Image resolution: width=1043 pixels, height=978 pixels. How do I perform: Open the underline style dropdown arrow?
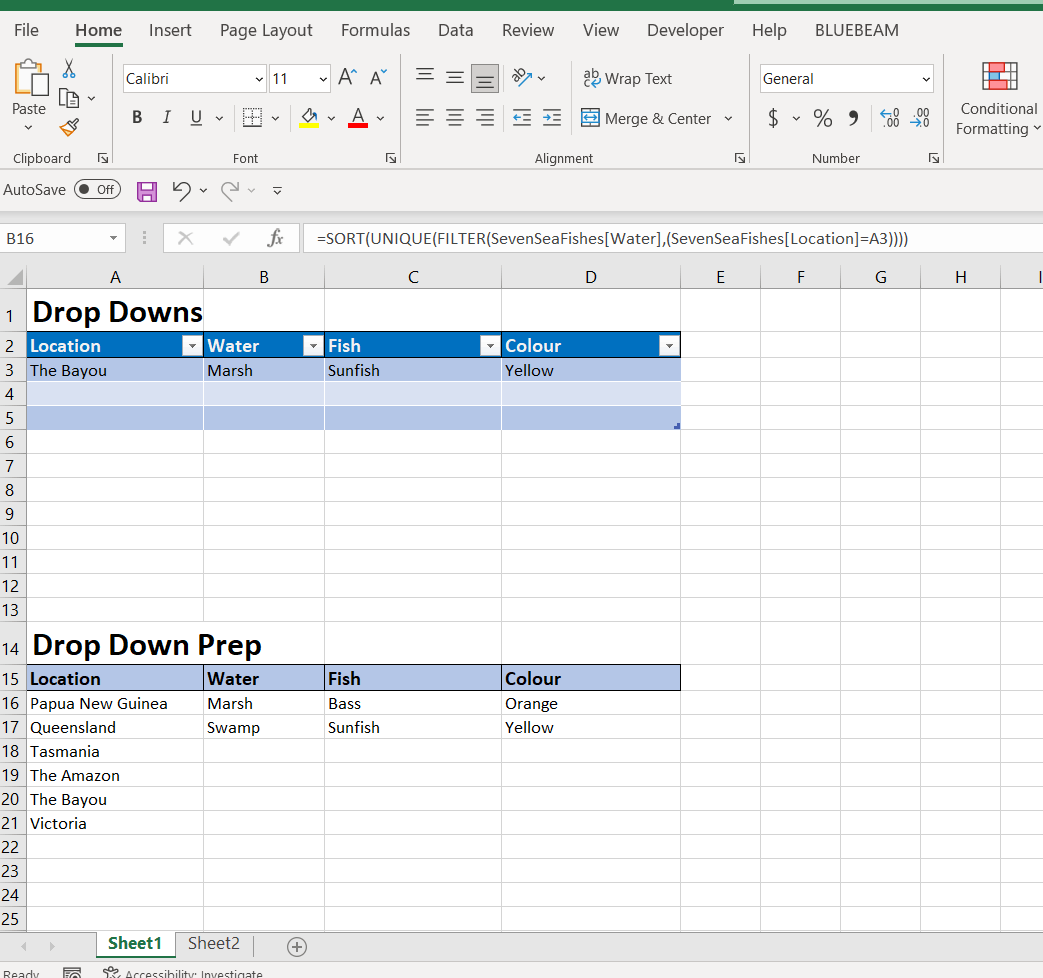[x=219, y=118]
